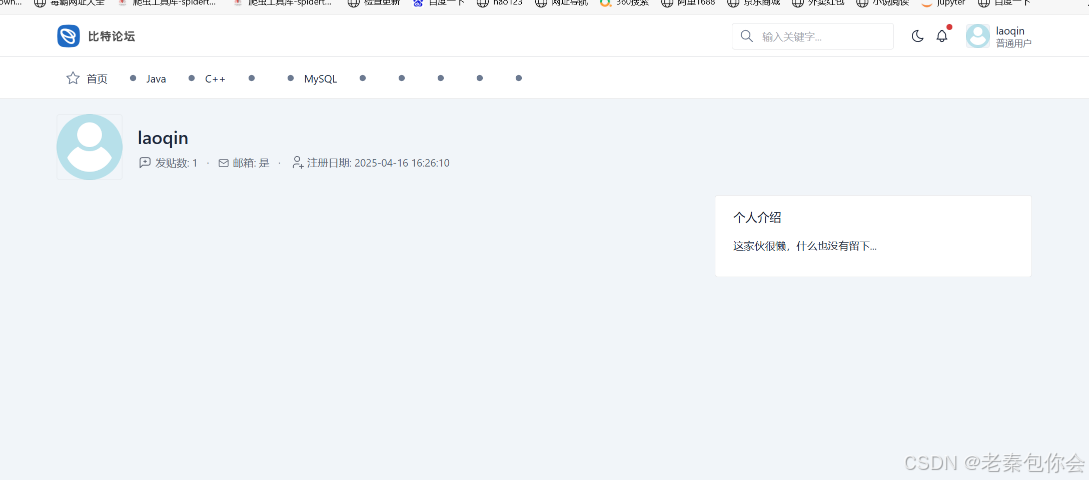Image resolution: width=1089 pixels, height=480 pixels.
Task: Click the 这家伙很懒 intro text
Action: pos(805,246)
